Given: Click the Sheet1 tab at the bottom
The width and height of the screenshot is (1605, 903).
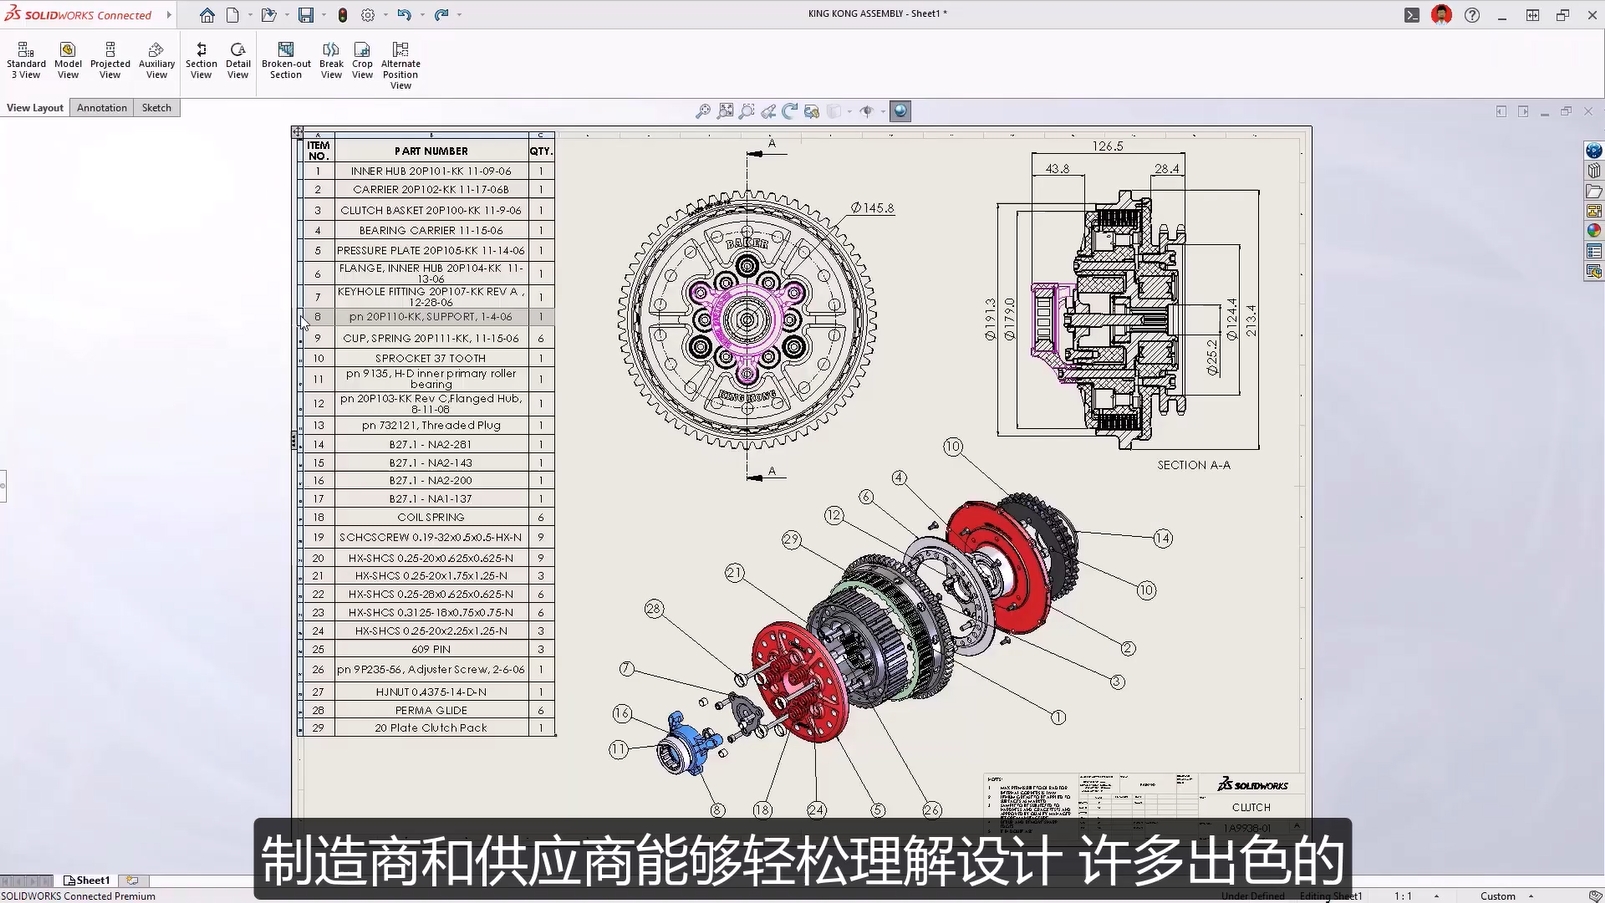Looking at the screenshot, I should (x=88, y=879).
